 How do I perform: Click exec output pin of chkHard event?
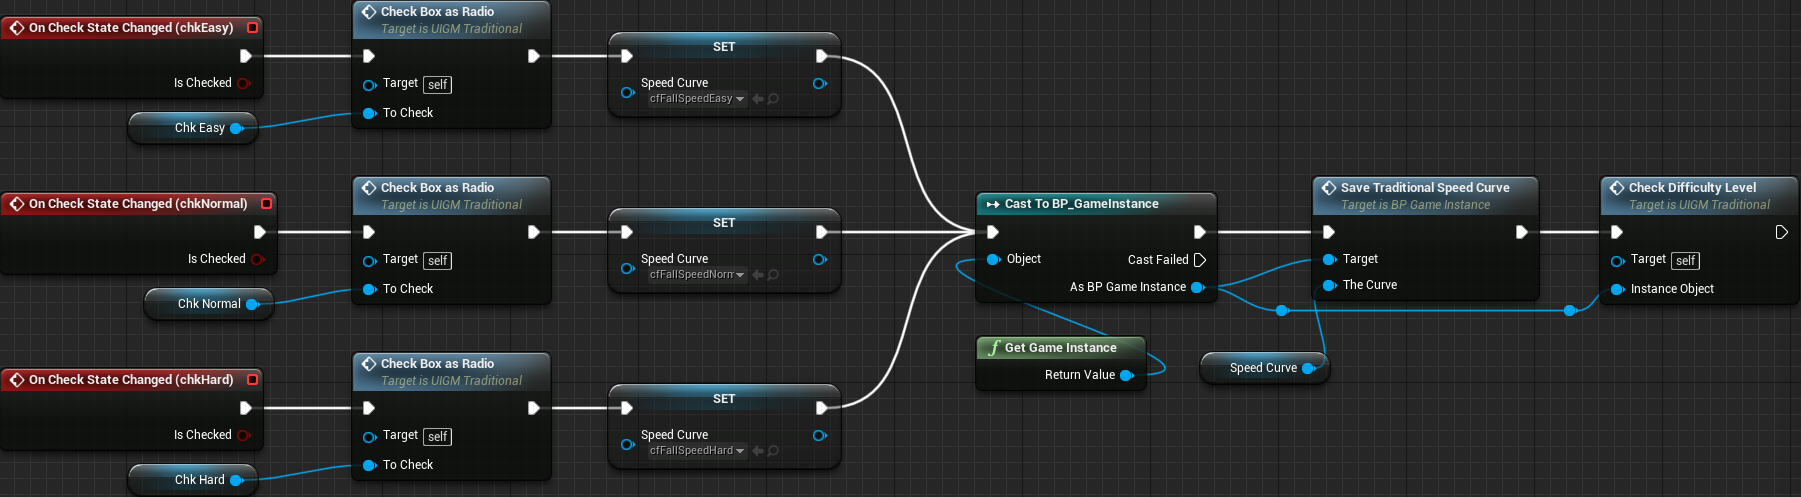(246, 408)
